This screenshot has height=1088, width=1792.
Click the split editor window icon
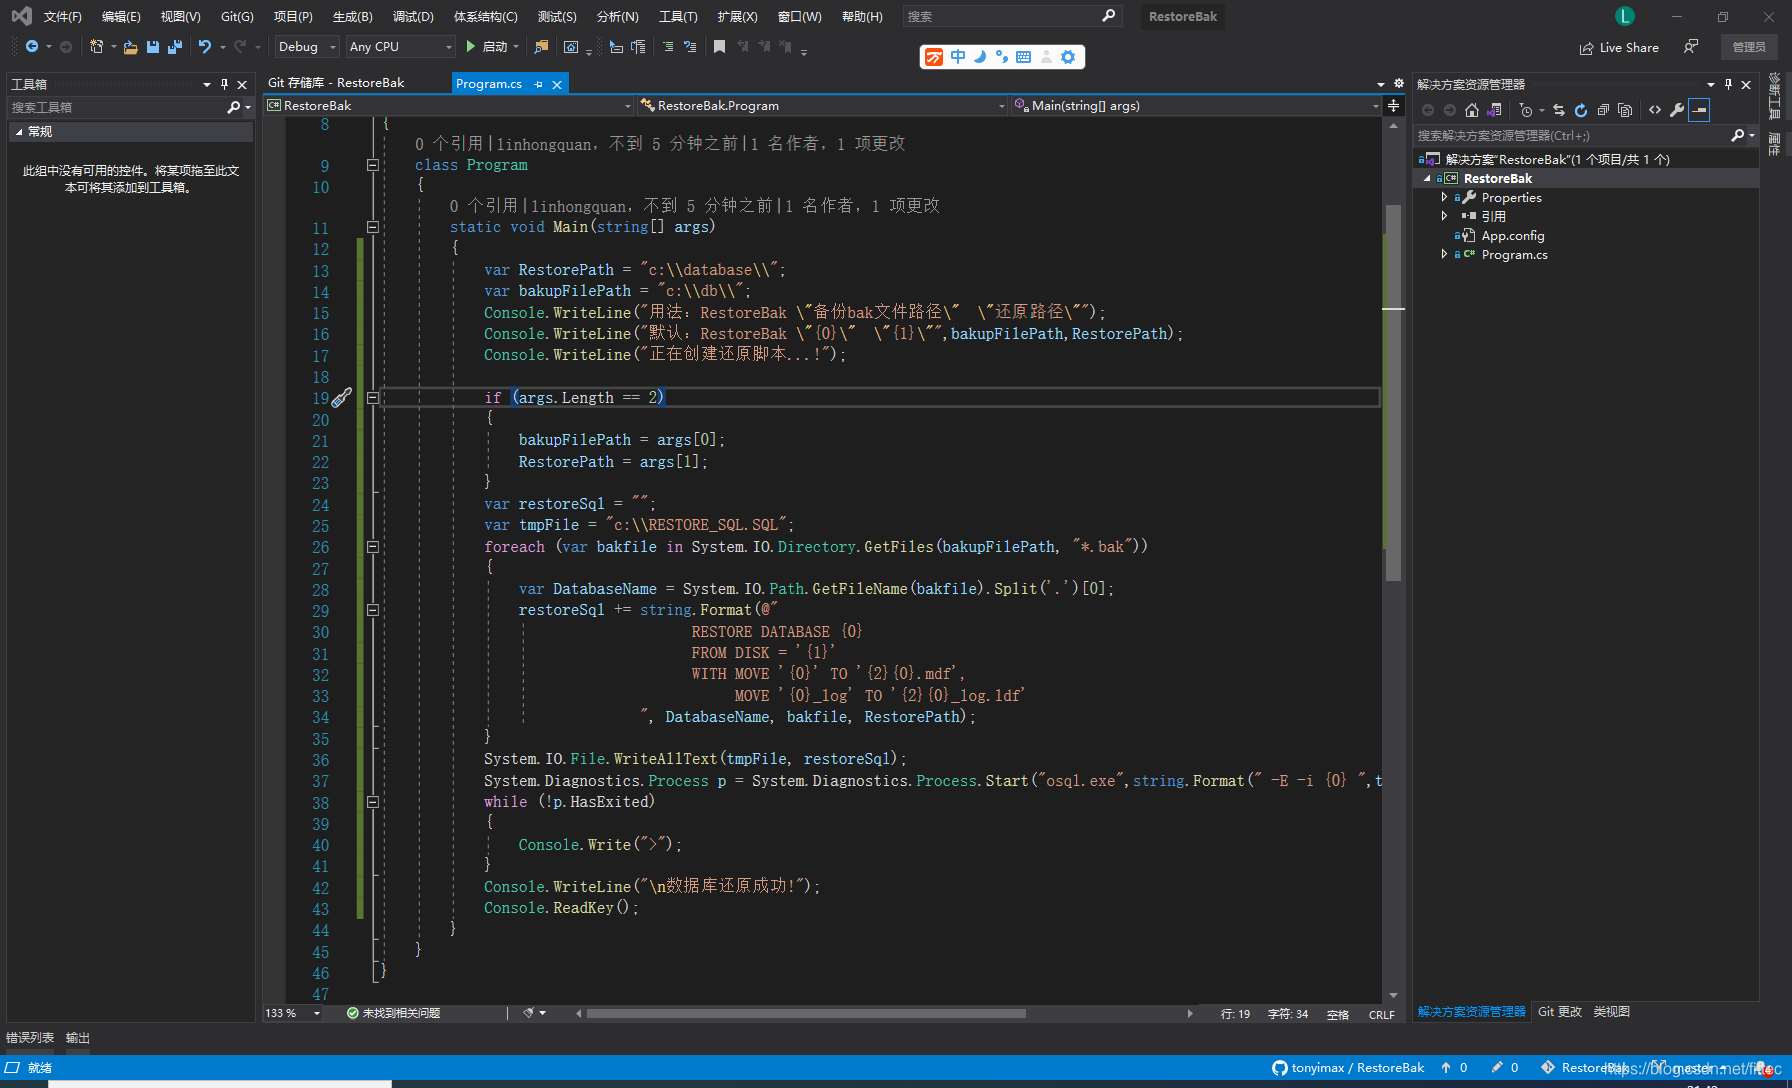[1394, 105]
